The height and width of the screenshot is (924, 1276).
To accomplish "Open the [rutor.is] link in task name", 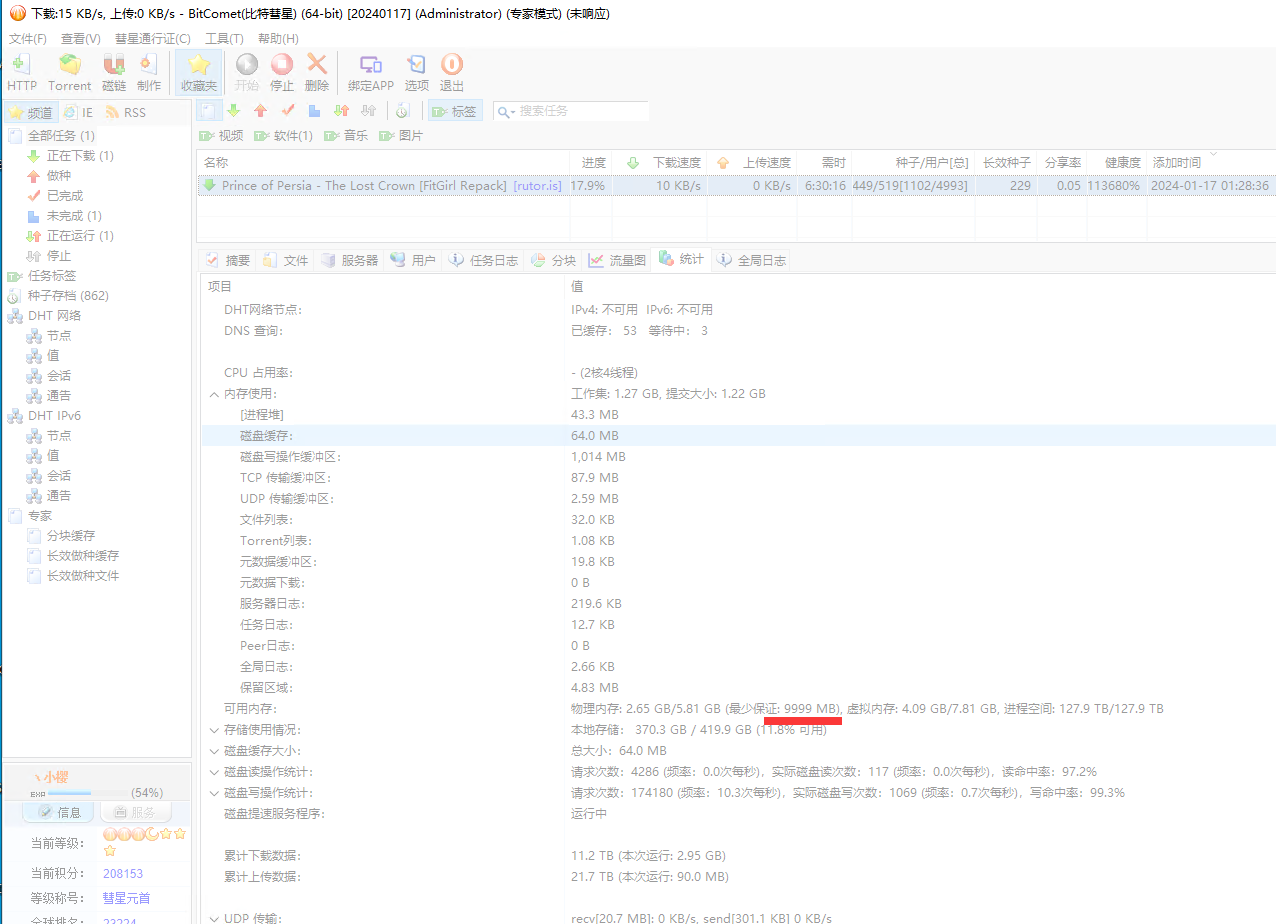I will click(537, 186).
